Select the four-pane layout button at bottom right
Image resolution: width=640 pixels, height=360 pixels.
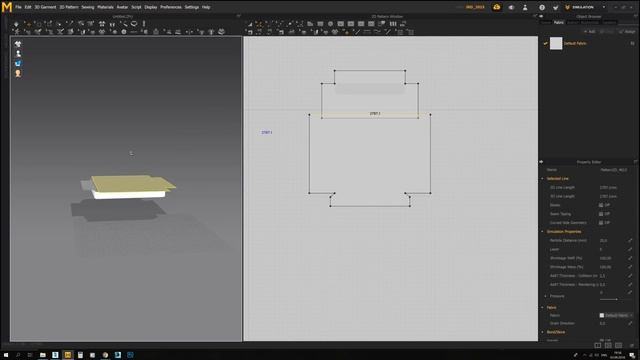608,346
